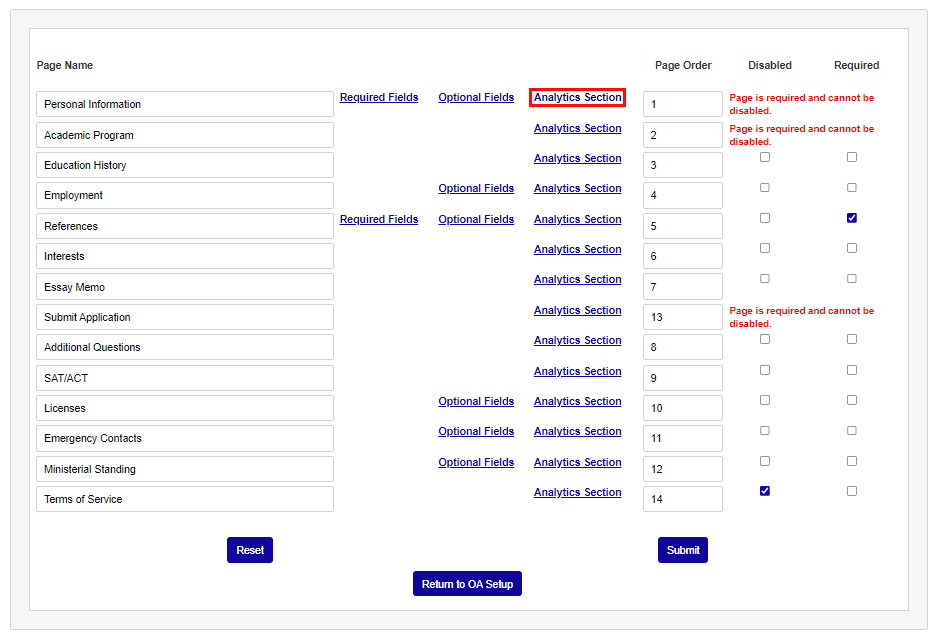936x639 pixels.
Task: Check the Disabled box for Interests
Action: click(765, 247)
